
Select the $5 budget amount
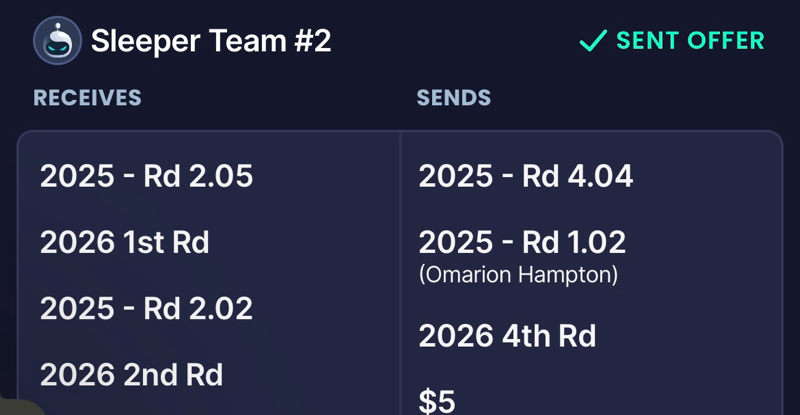click(x=437, y=401)
